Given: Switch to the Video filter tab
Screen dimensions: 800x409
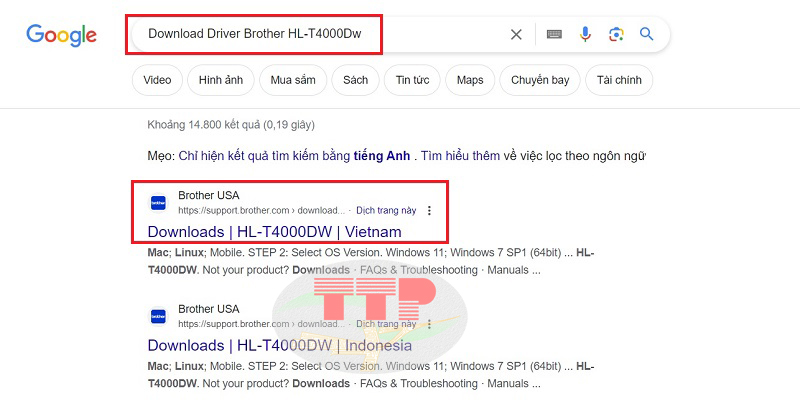Looking at the screenshot, I should click(157, 80).
